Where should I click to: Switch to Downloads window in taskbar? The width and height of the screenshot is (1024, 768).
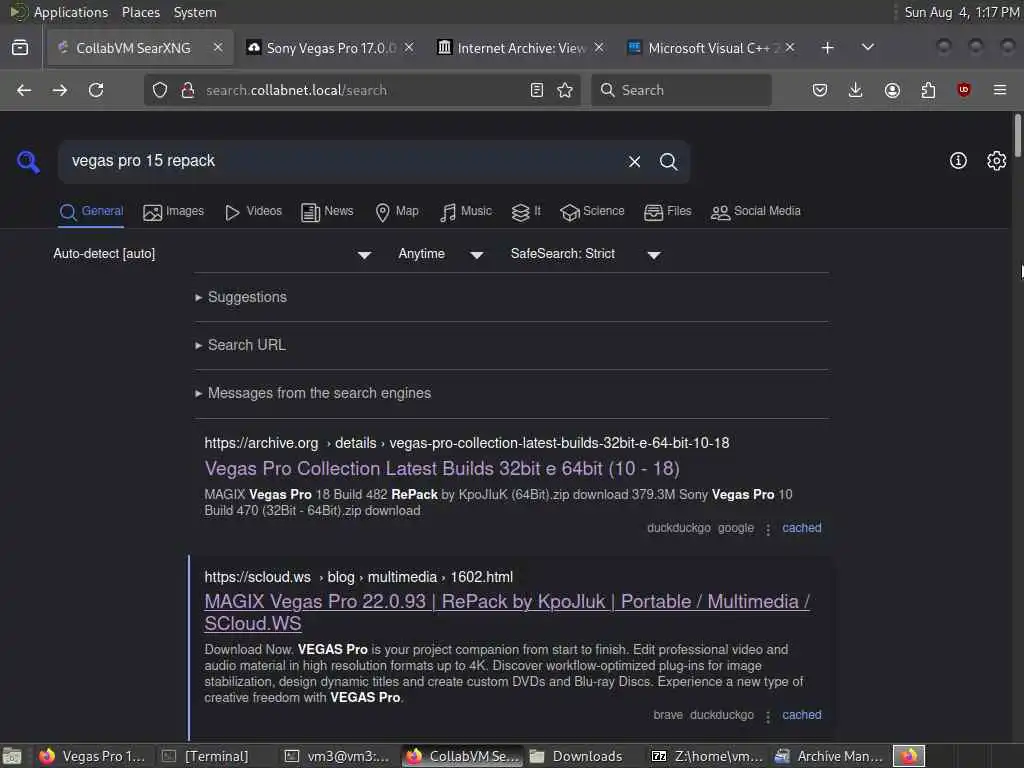tap(577, 756)
